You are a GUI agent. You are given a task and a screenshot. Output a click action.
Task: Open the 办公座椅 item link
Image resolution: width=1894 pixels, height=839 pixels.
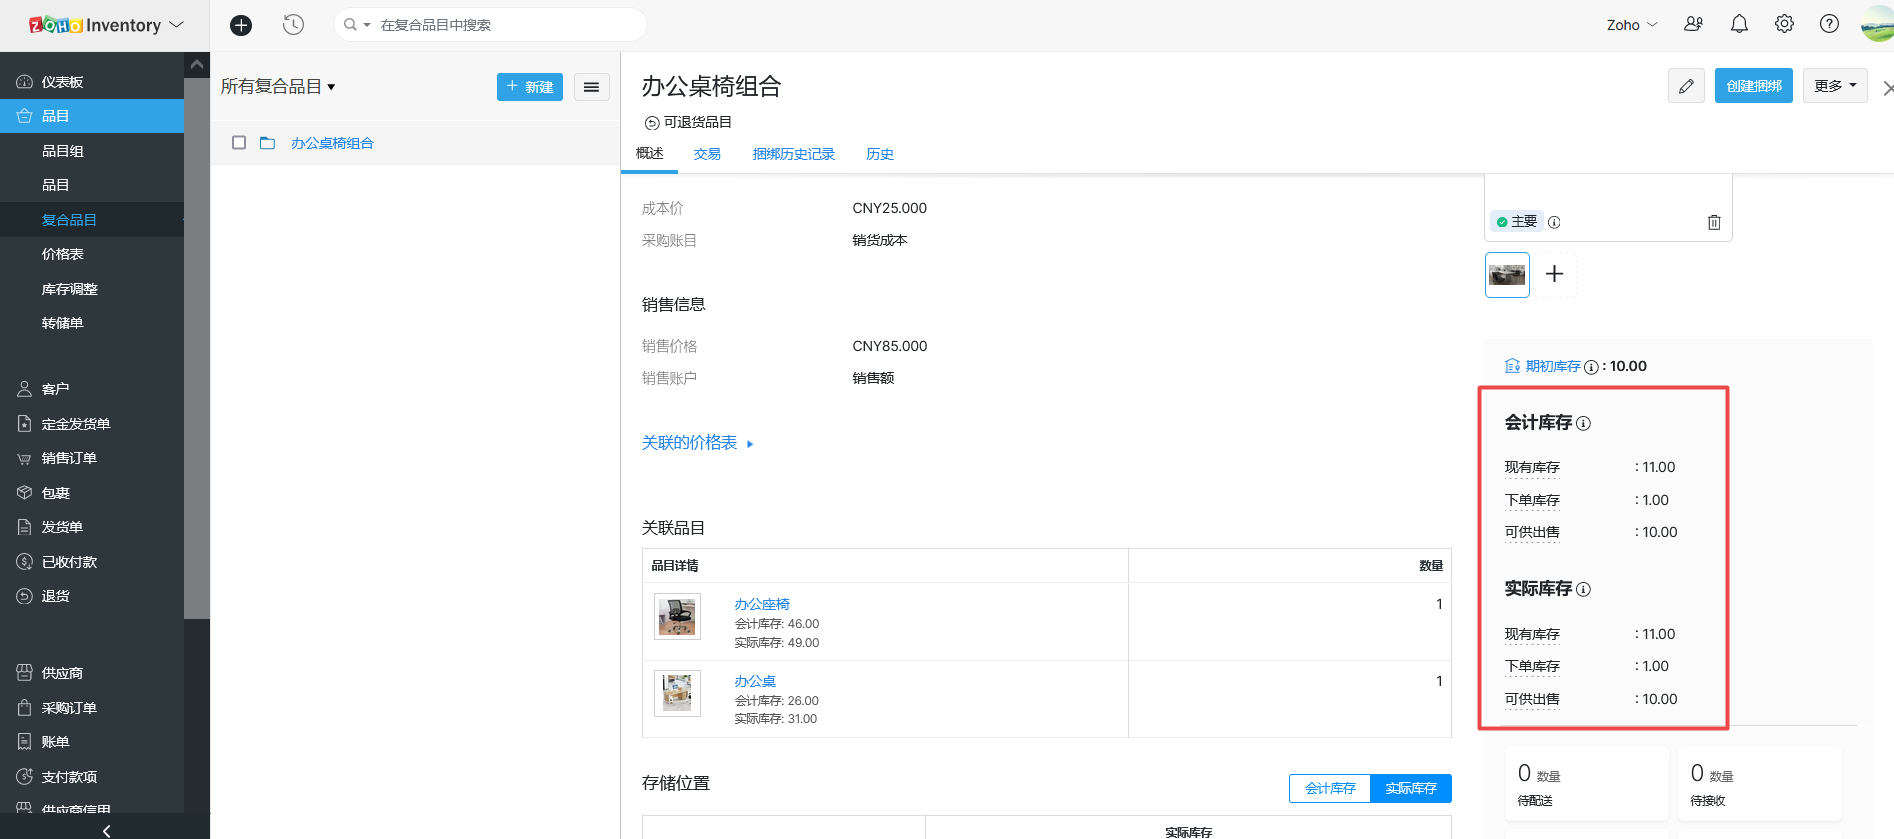point(762,604)
